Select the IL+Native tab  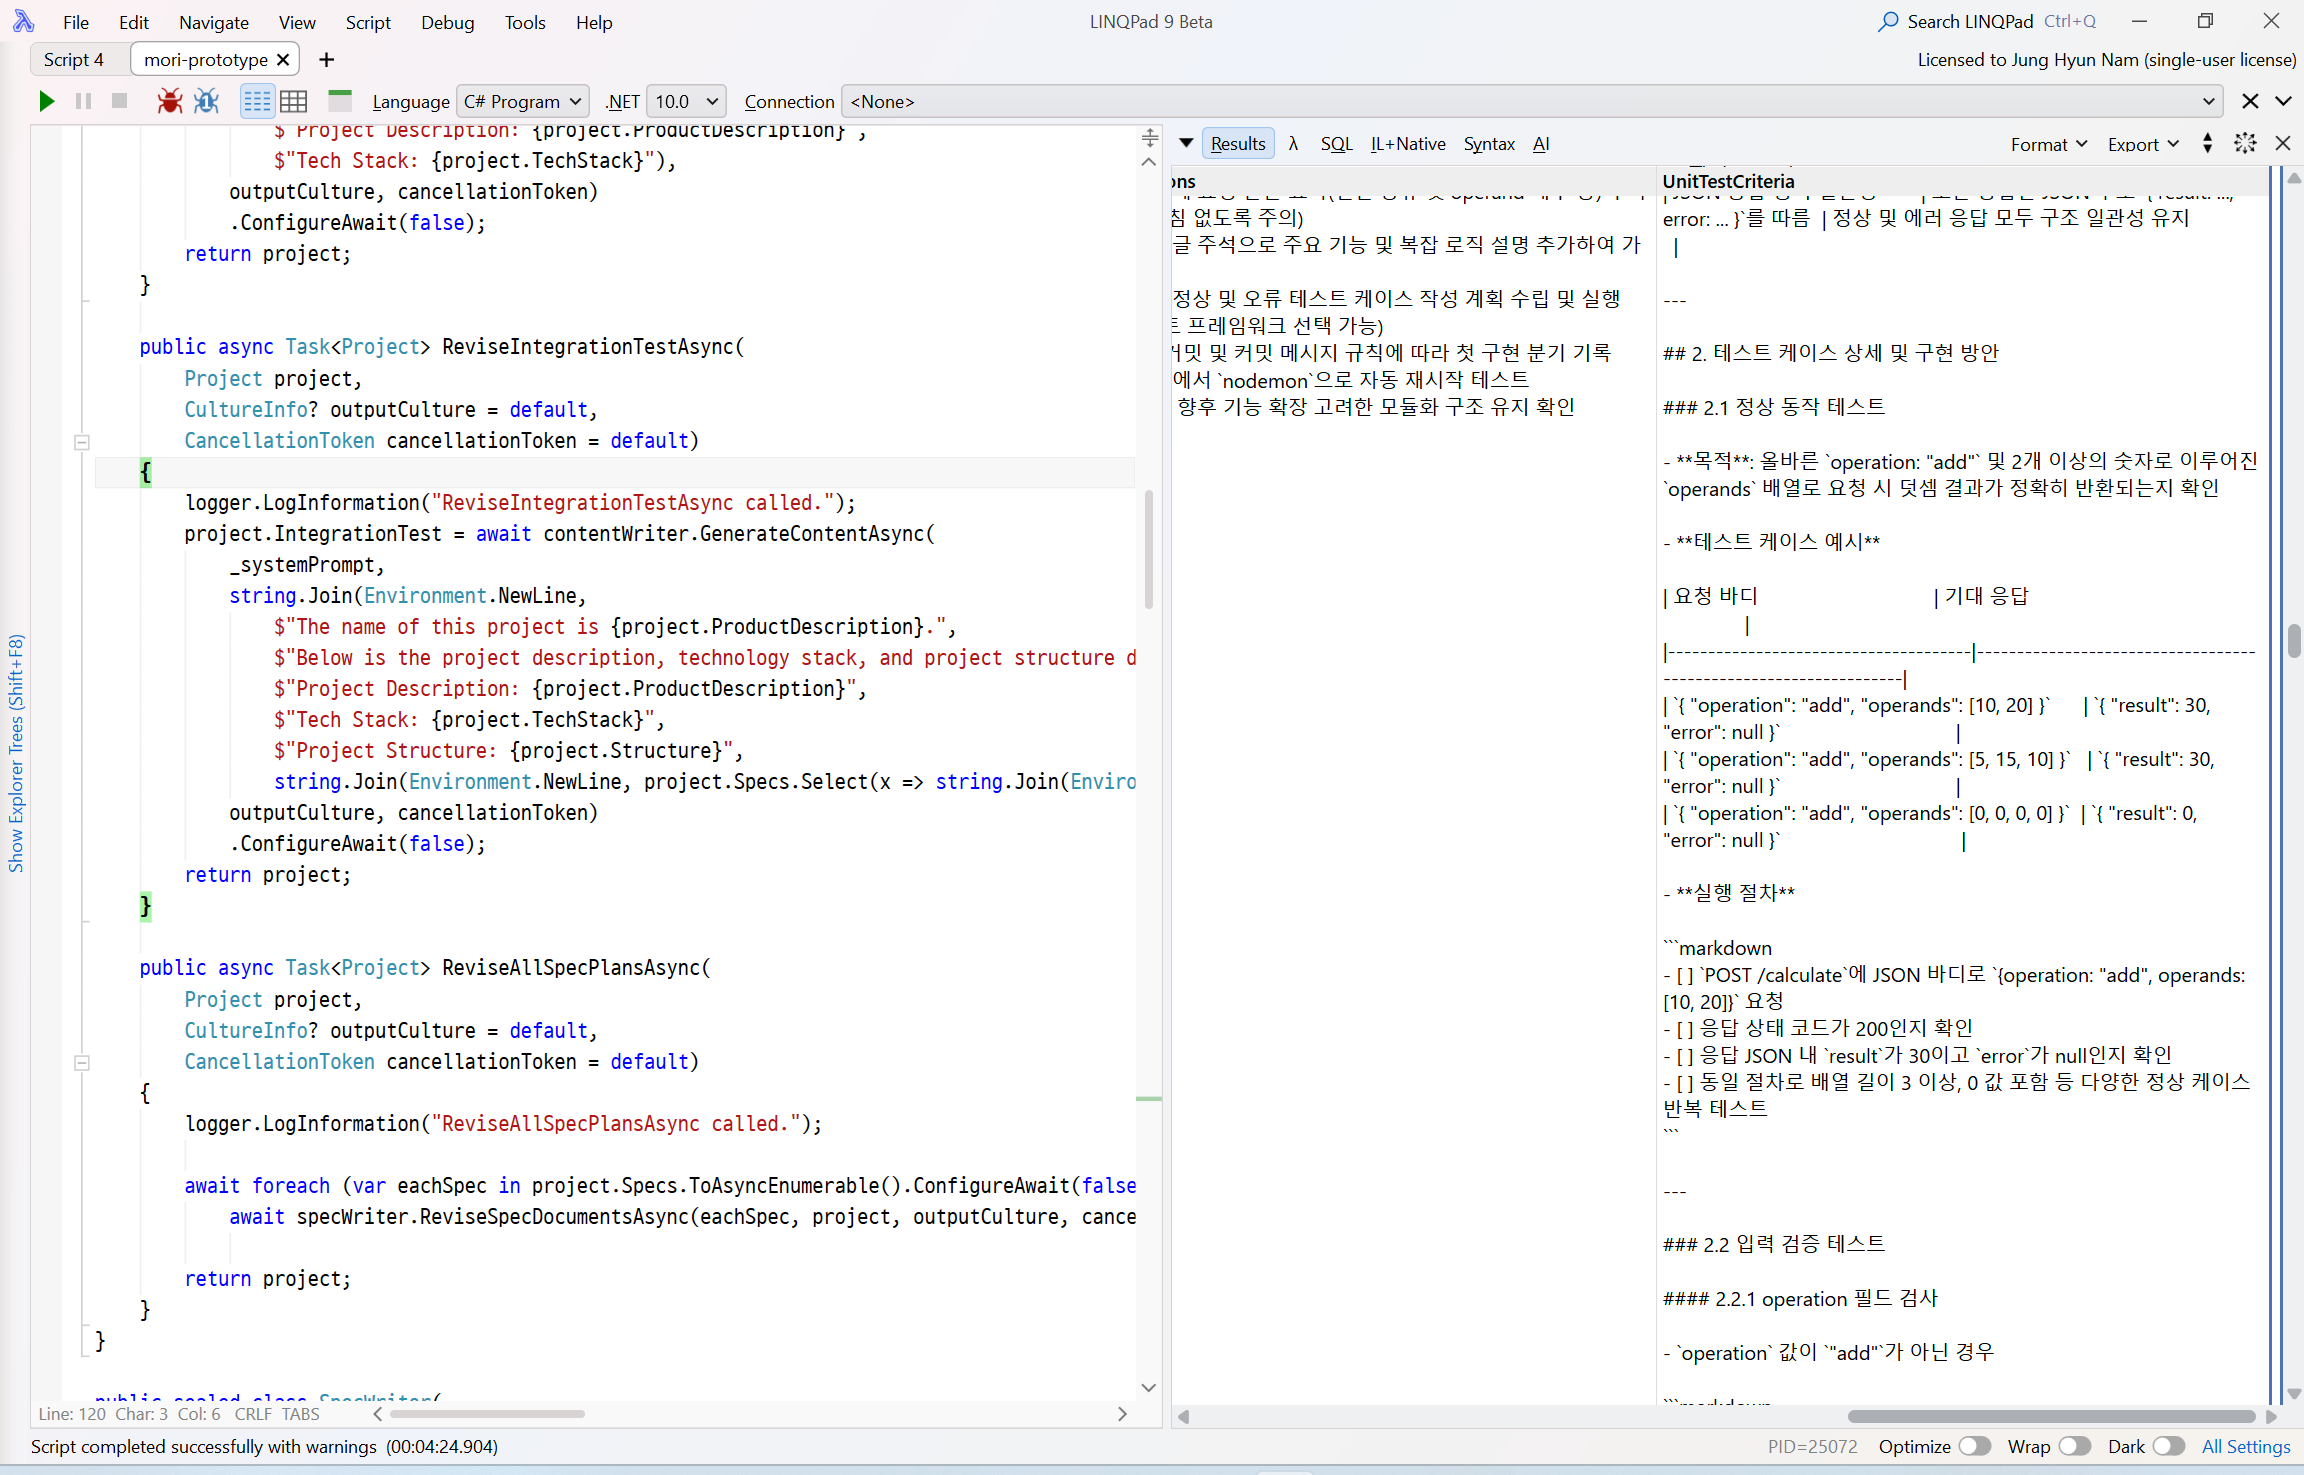[x=1408, y=144]
